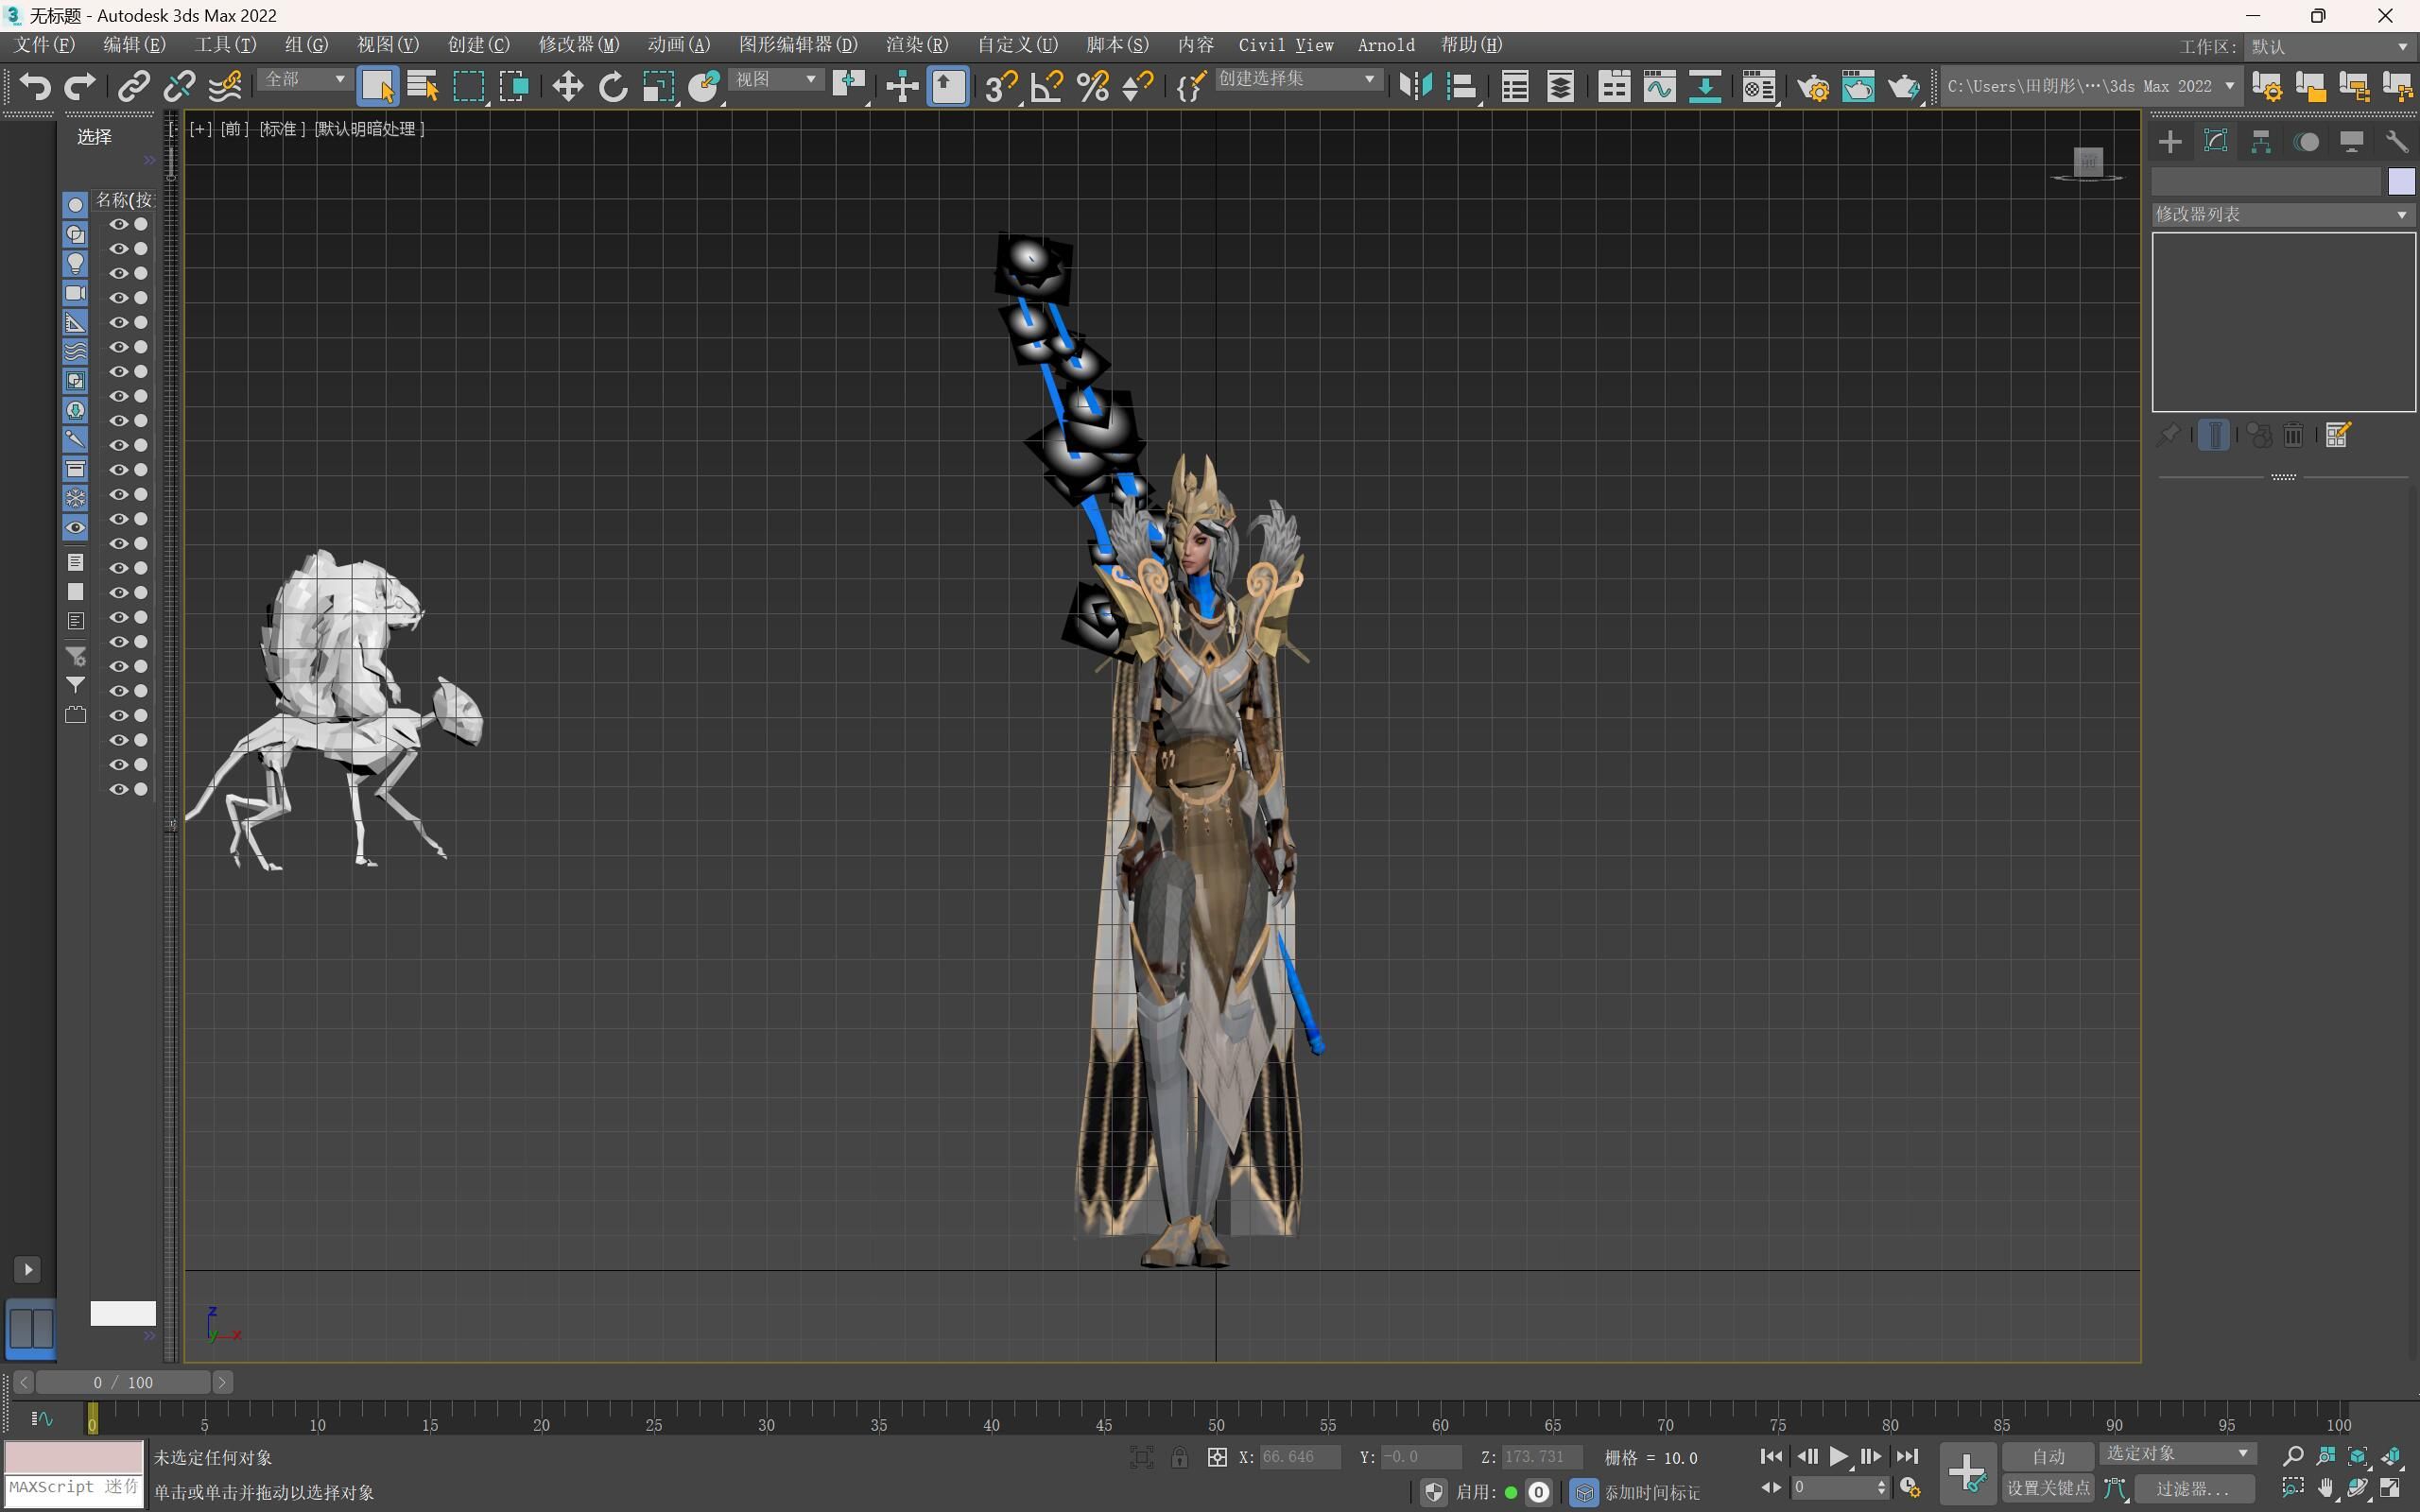Toggle Selection Lock padlock in status bar
This screenshot has width=2420, height=1512.
click(1180, 1457)
